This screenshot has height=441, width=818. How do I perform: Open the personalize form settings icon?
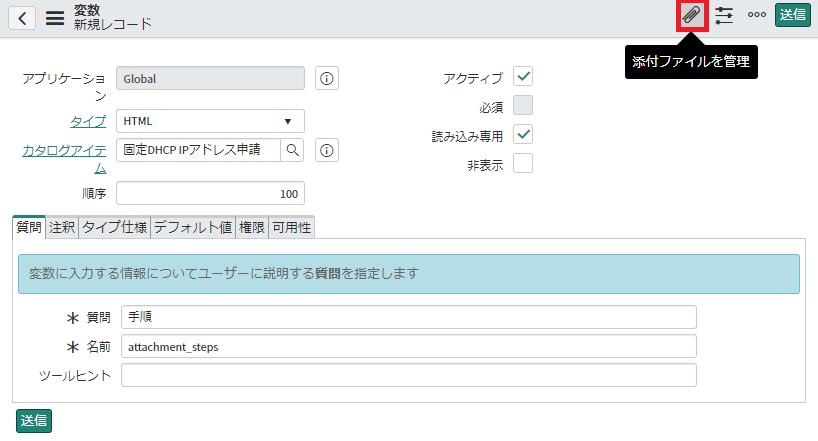pos(724,15)
